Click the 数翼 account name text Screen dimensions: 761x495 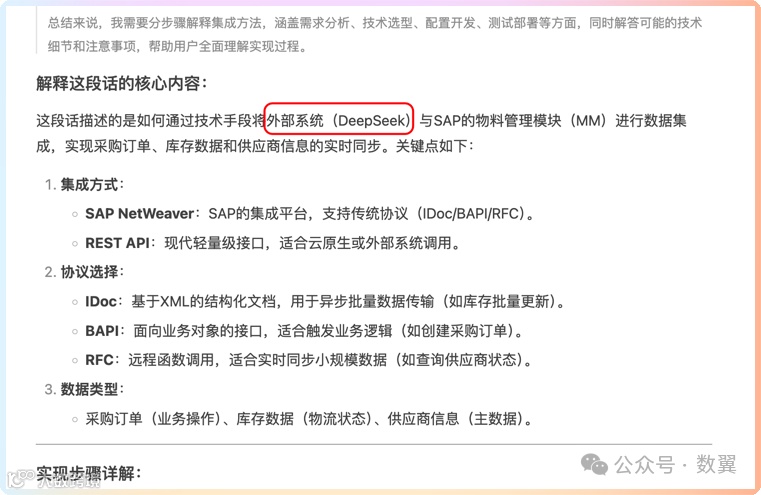click(x=716, y=464)
